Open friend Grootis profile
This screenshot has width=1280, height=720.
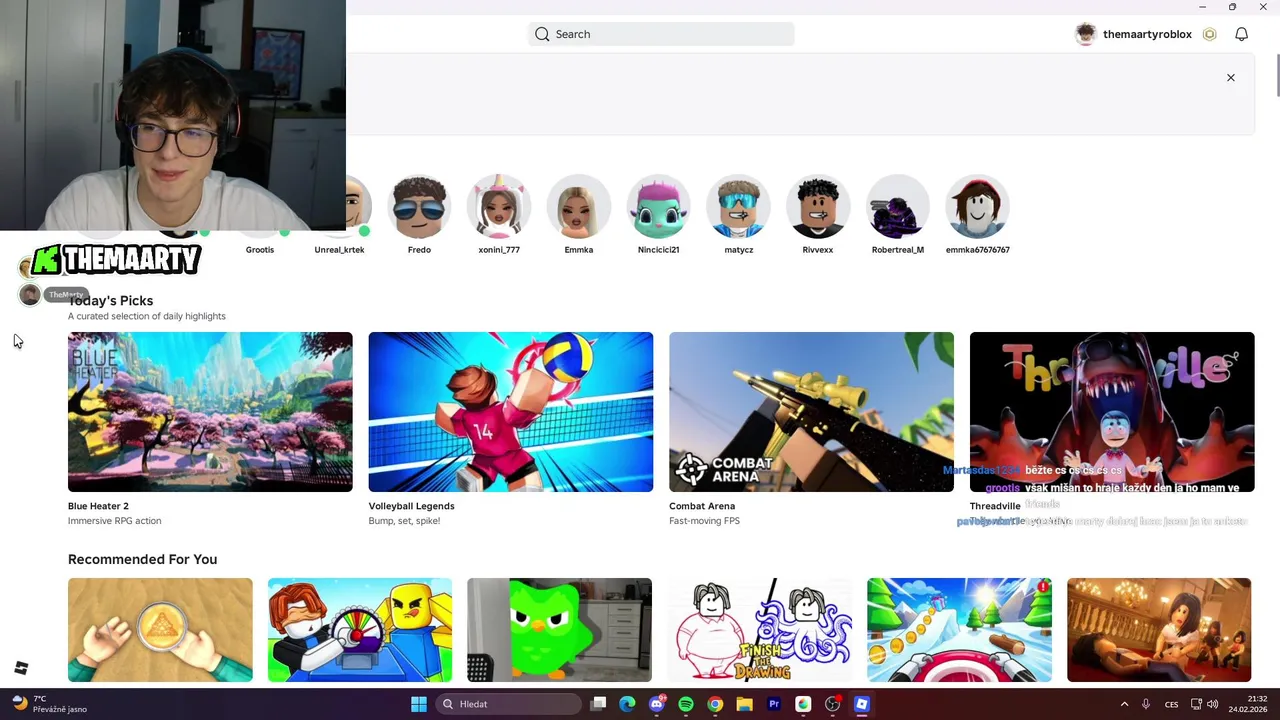[260, 249]
